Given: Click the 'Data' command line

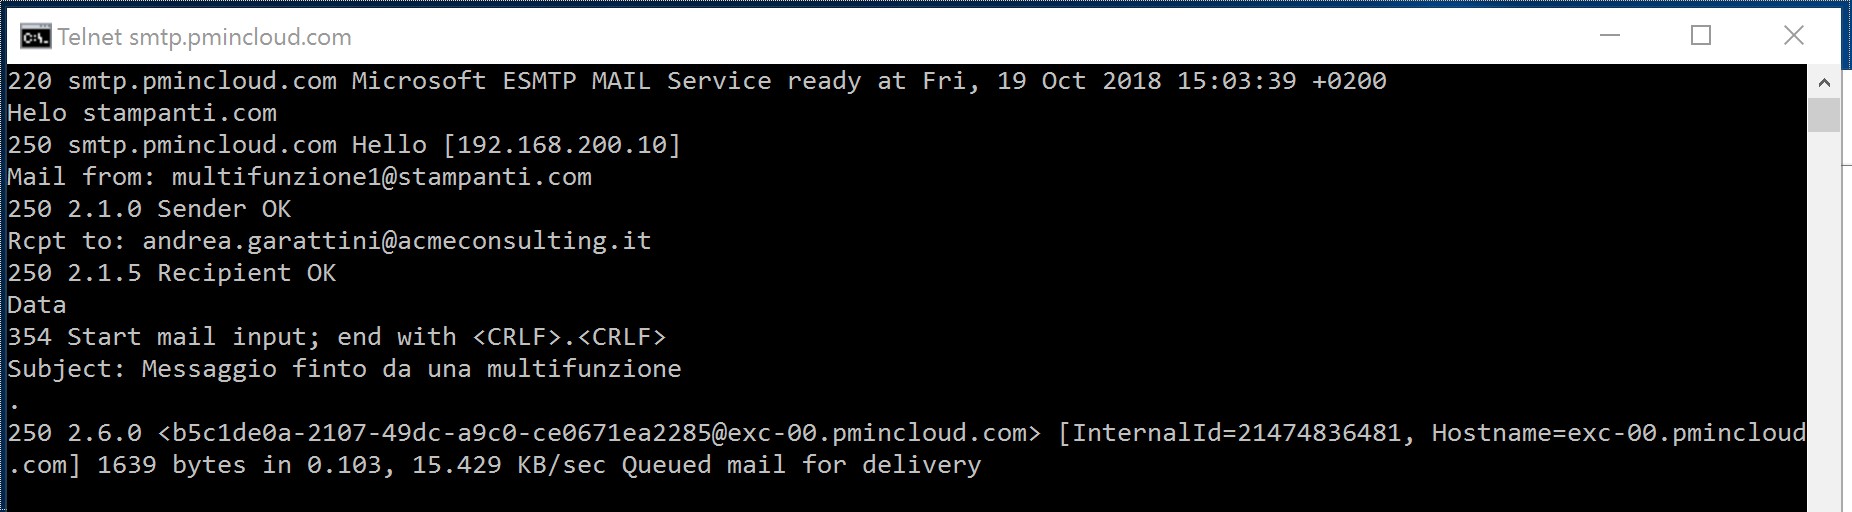Looking at the screenshot, I should click(37, 305).
